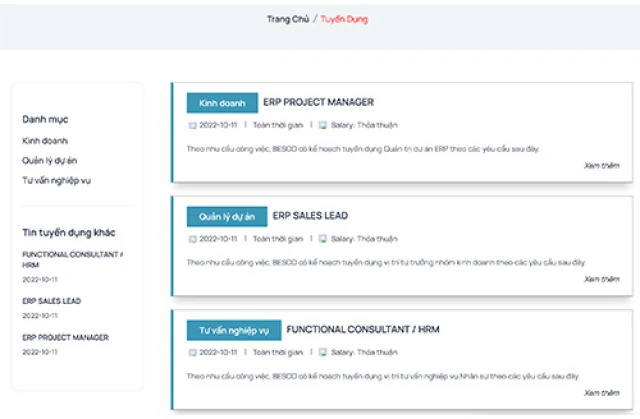Click Xem thêm on ERP Sales Lead card
640x419 pixels.
(602, 279)
